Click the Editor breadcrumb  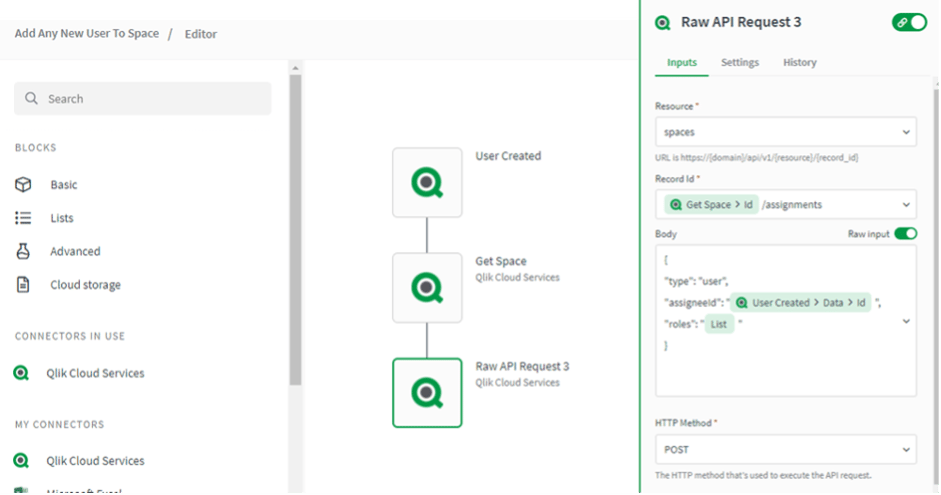click(x=200, y=34)
